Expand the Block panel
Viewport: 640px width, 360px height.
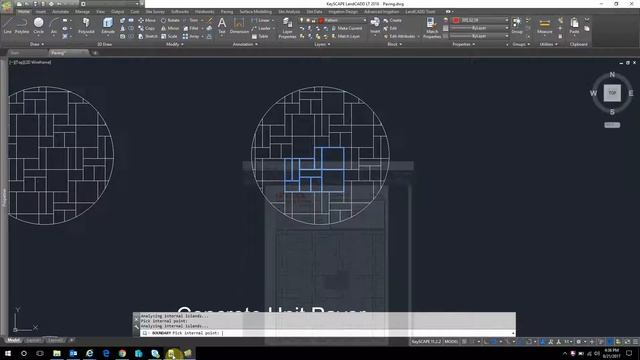[394, 44]
